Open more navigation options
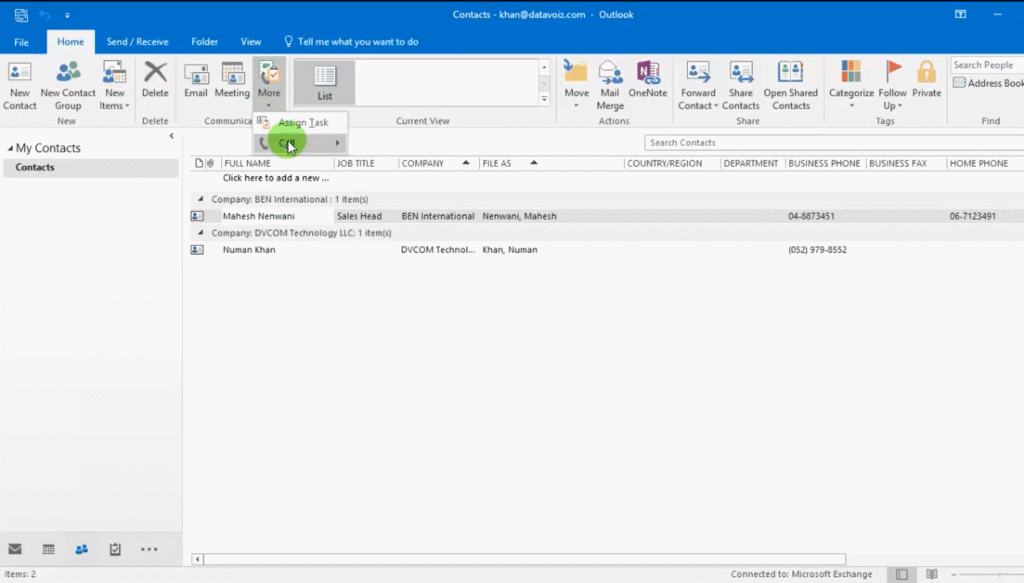This screenshot has height=583, width=1024. point(149,549)
